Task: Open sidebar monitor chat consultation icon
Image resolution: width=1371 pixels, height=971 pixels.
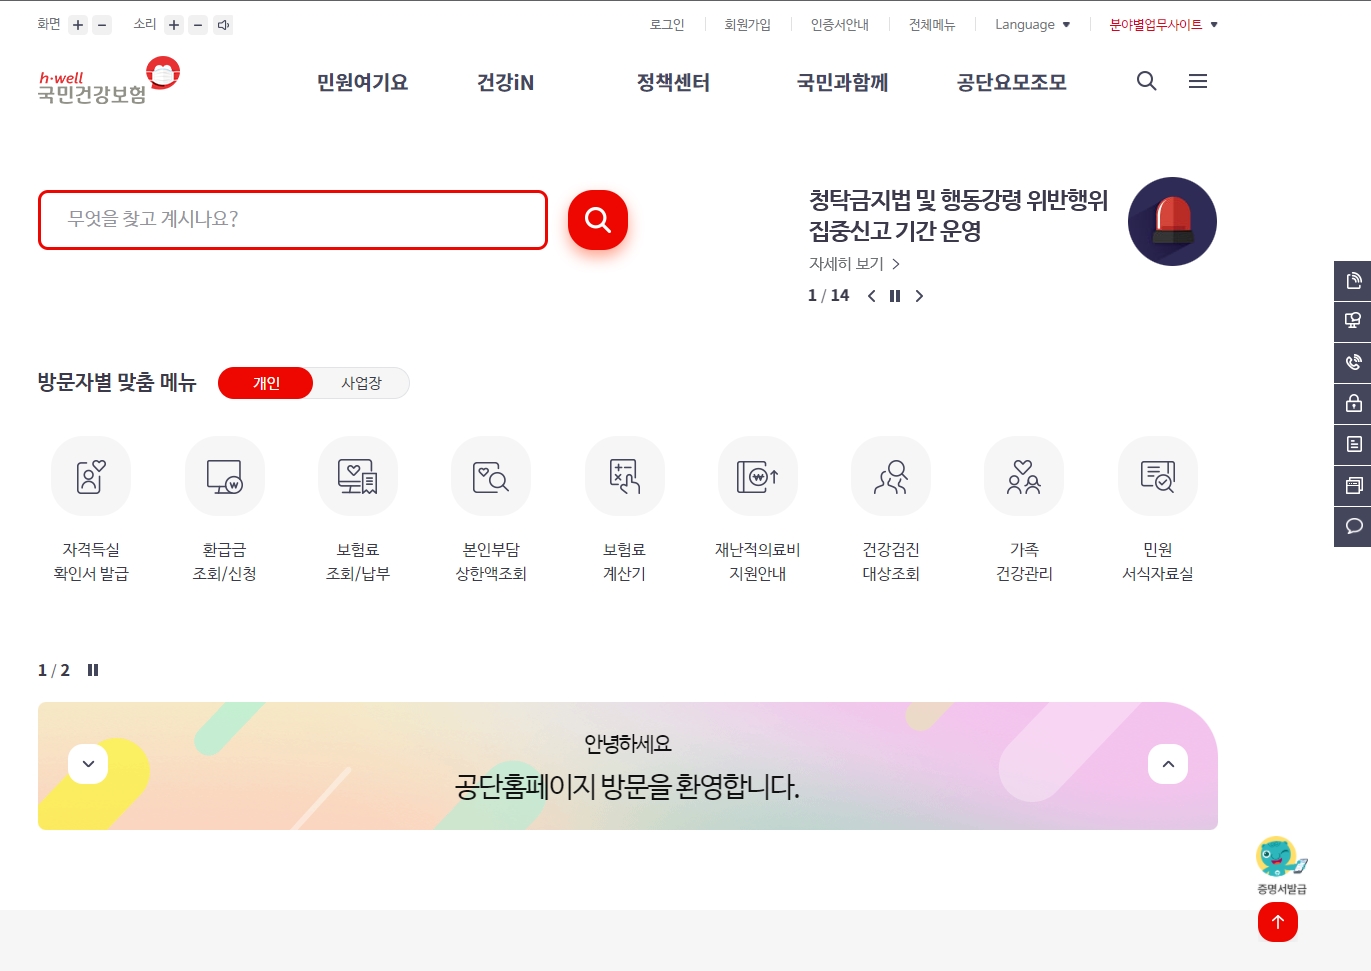Action: (1353, 321)
